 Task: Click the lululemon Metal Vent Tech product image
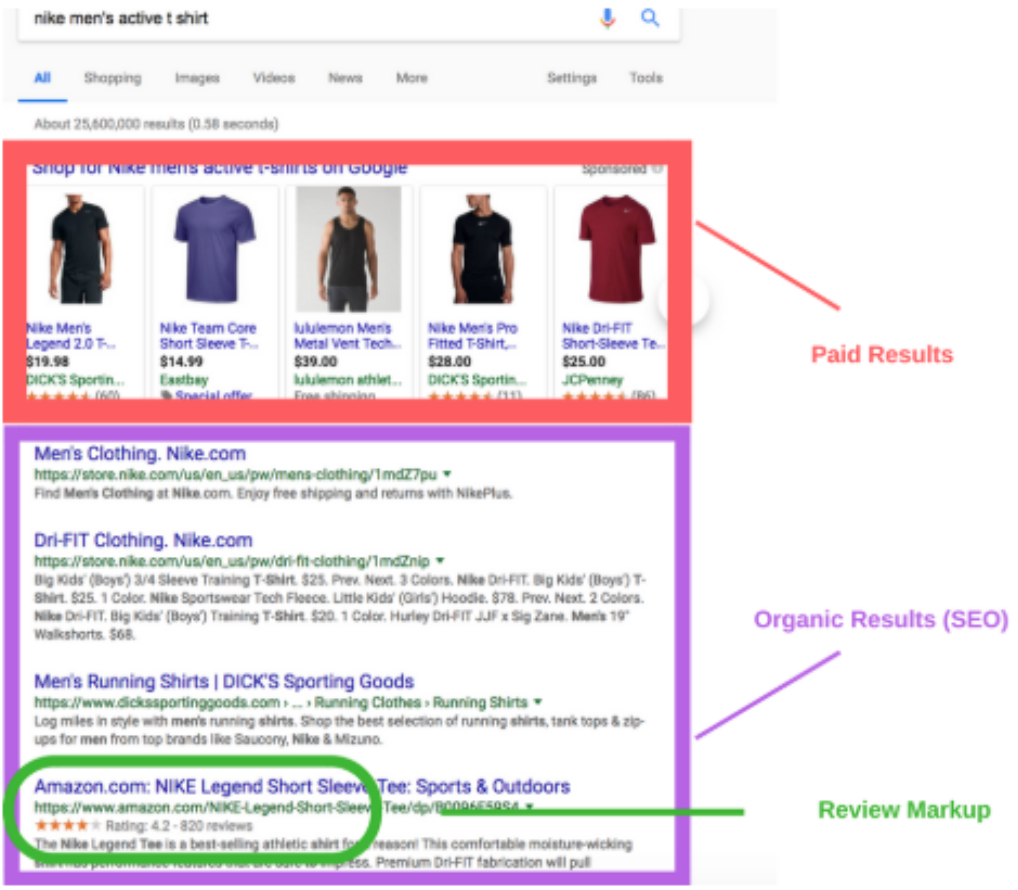[x=348, y=249]
